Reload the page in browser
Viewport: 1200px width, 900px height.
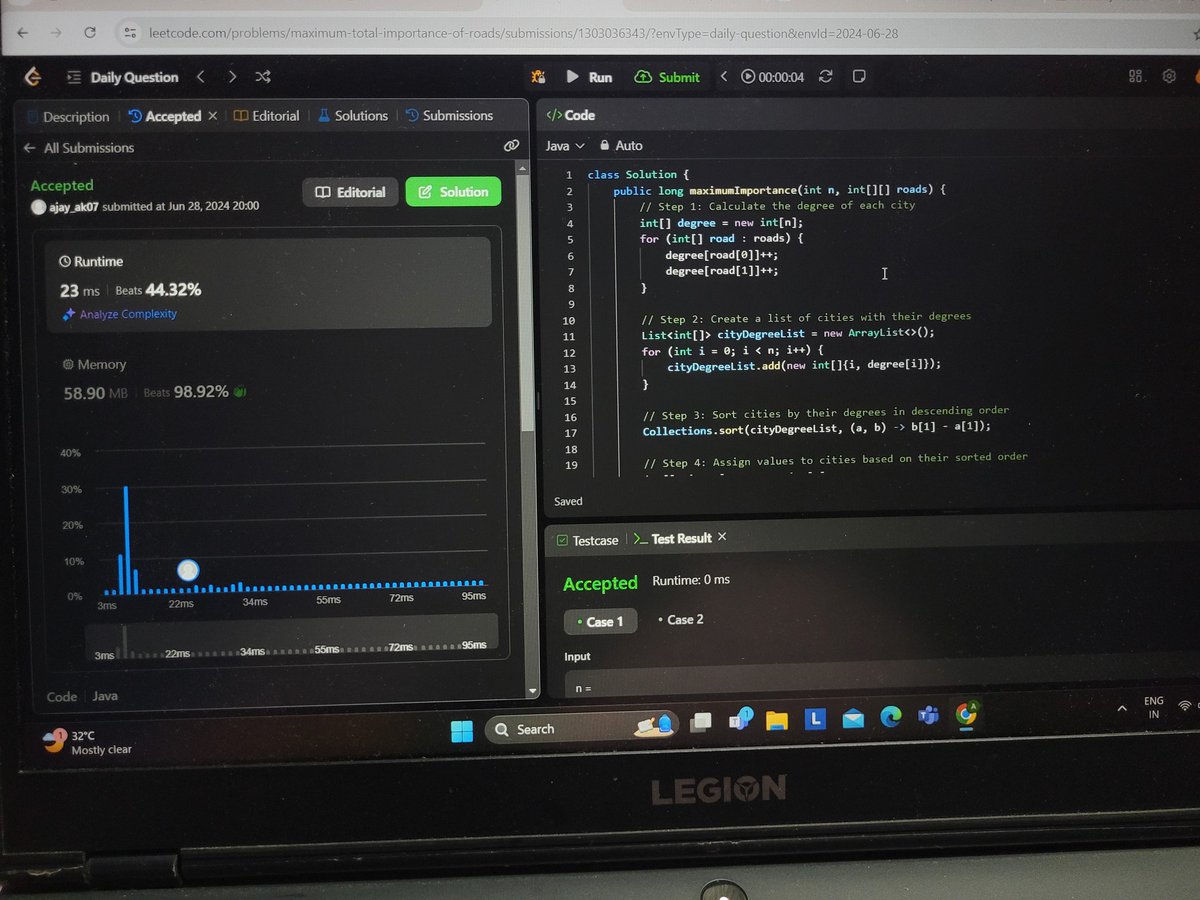point(91,32)
